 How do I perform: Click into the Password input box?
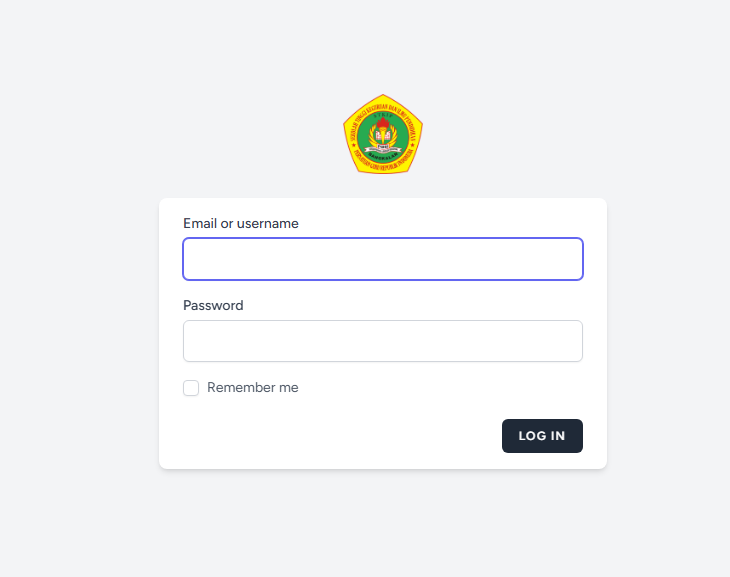coord(383,341)
